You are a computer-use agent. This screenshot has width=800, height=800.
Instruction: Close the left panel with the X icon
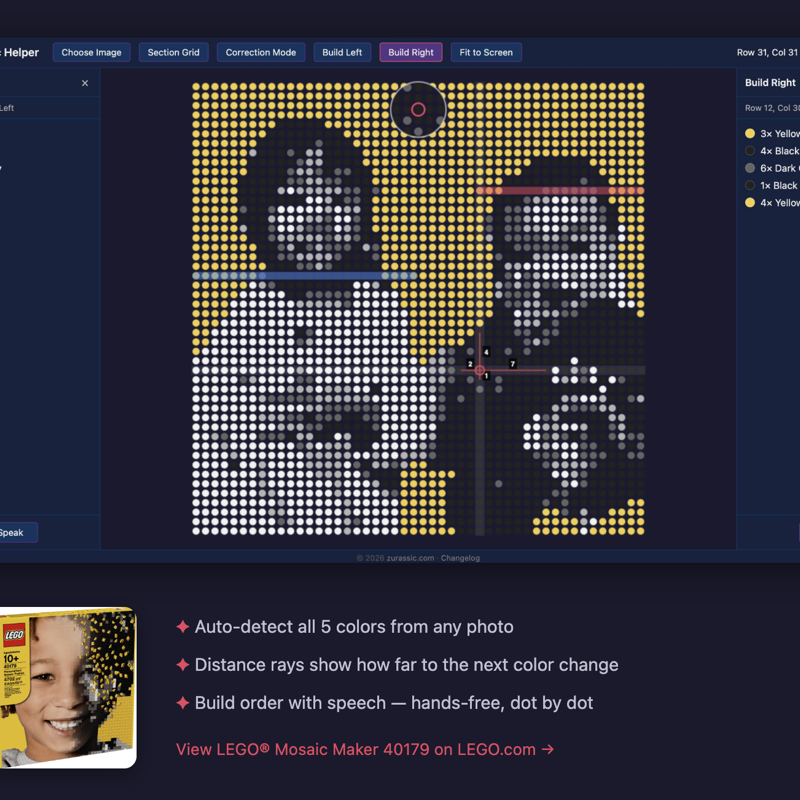pyautogui.click(x=85, y=83)
